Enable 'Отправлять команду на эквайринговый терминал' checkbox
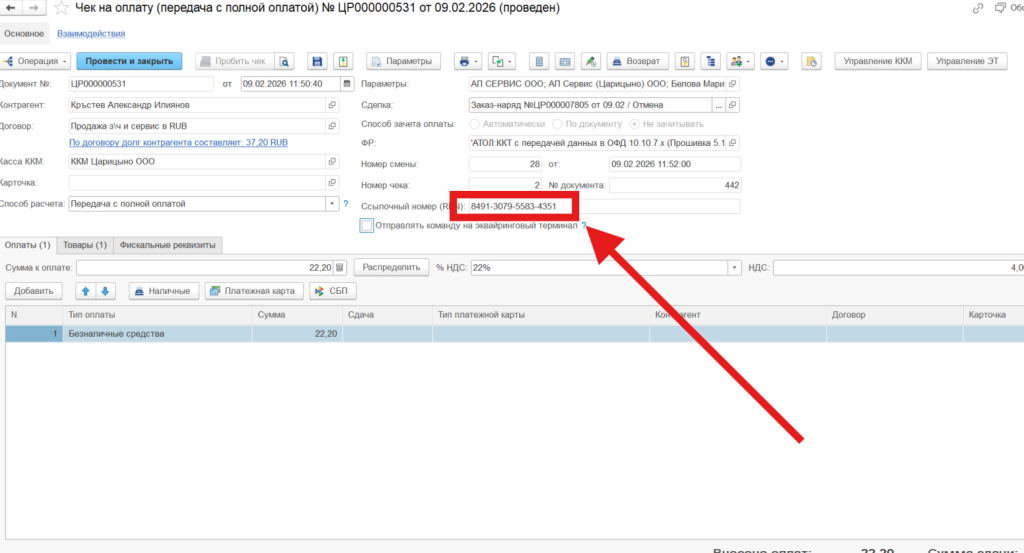1024x553 pixels. (x=367, y=226)
